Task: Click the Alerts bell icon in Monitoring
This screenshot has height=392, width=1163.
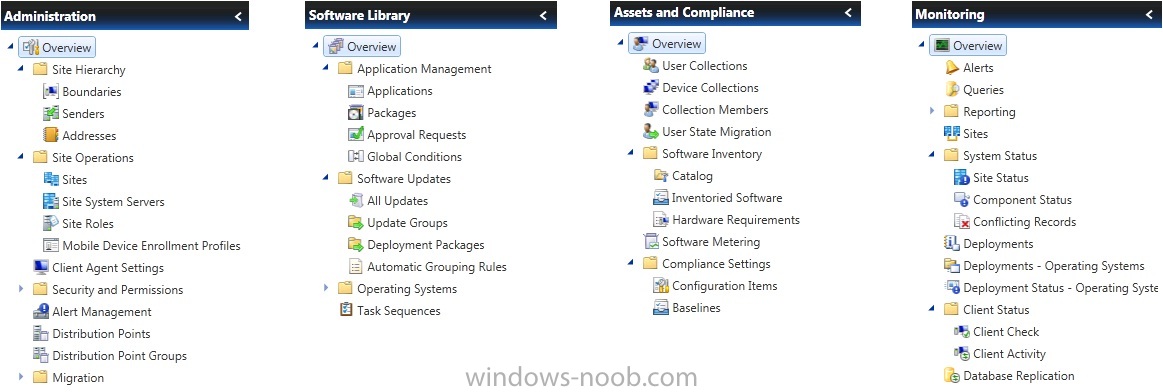Action: pos(952,67)
